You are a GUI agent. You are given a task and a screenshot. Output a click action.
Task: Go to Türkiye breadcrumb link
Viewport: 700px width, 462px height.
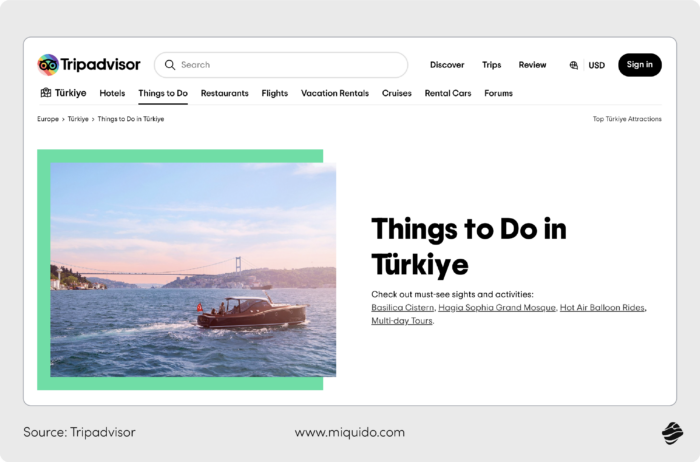click(78, 119)
